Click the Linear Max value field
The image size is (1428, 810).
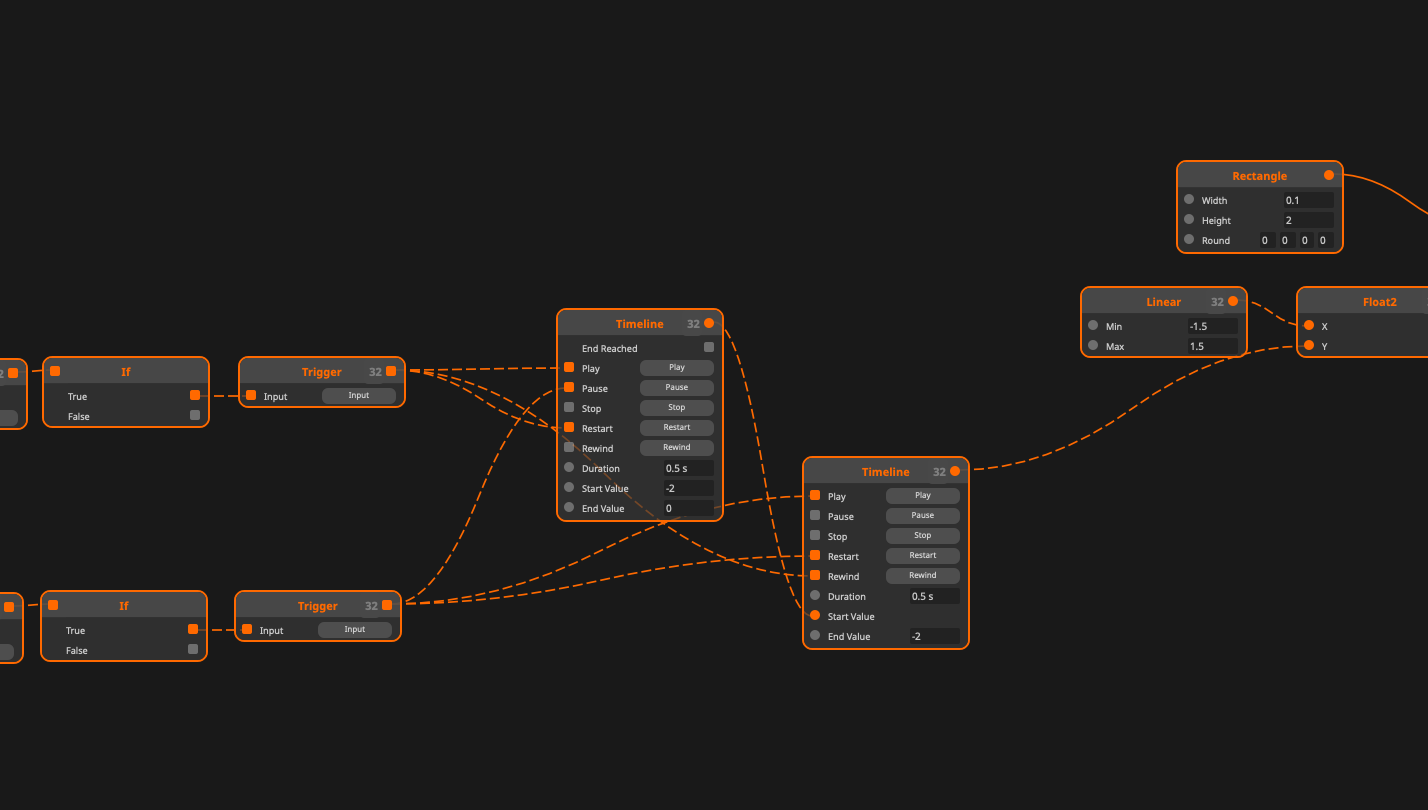point(1211,346)
